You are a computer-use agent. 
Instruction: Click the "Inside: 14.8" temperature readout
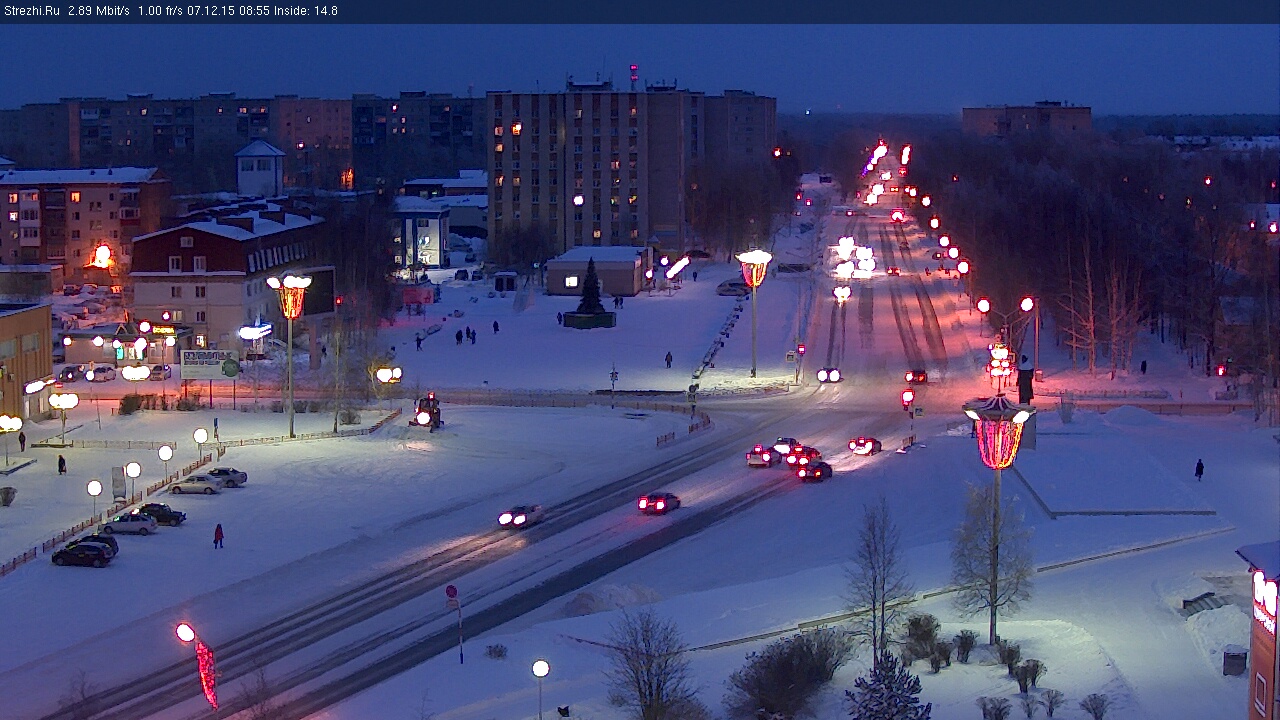click(x=306, y=11)
